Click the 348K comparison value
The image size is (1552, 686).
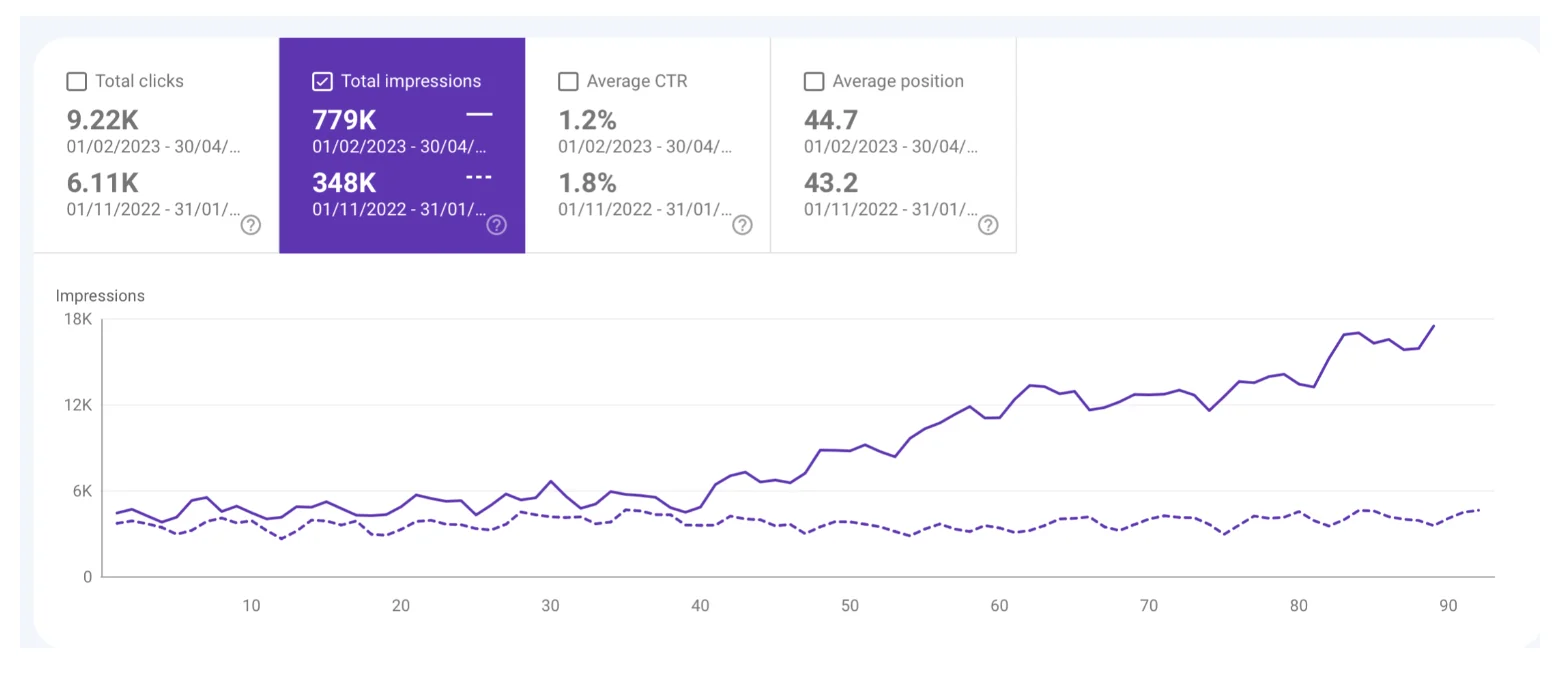pos(344,183)
